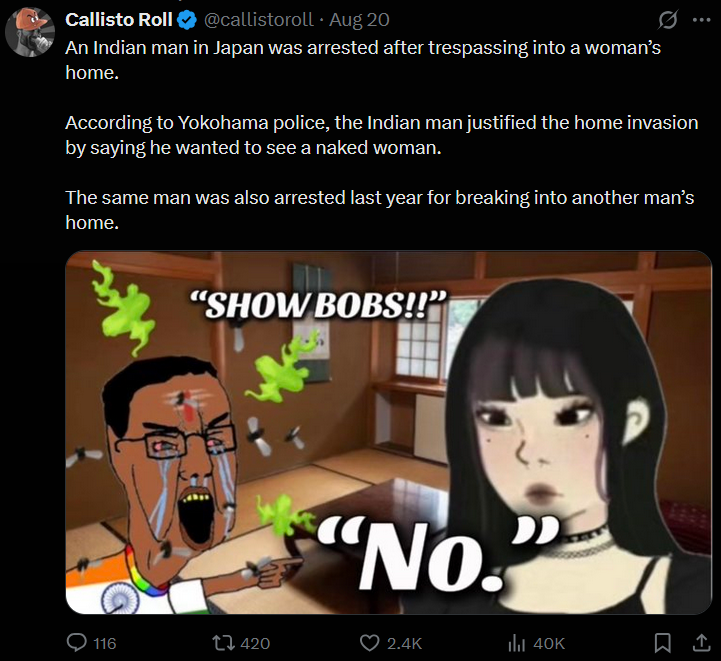Screen dimensions: 721x661
Task: Click the 2.4K likes count
Action: tap(404, 644)
